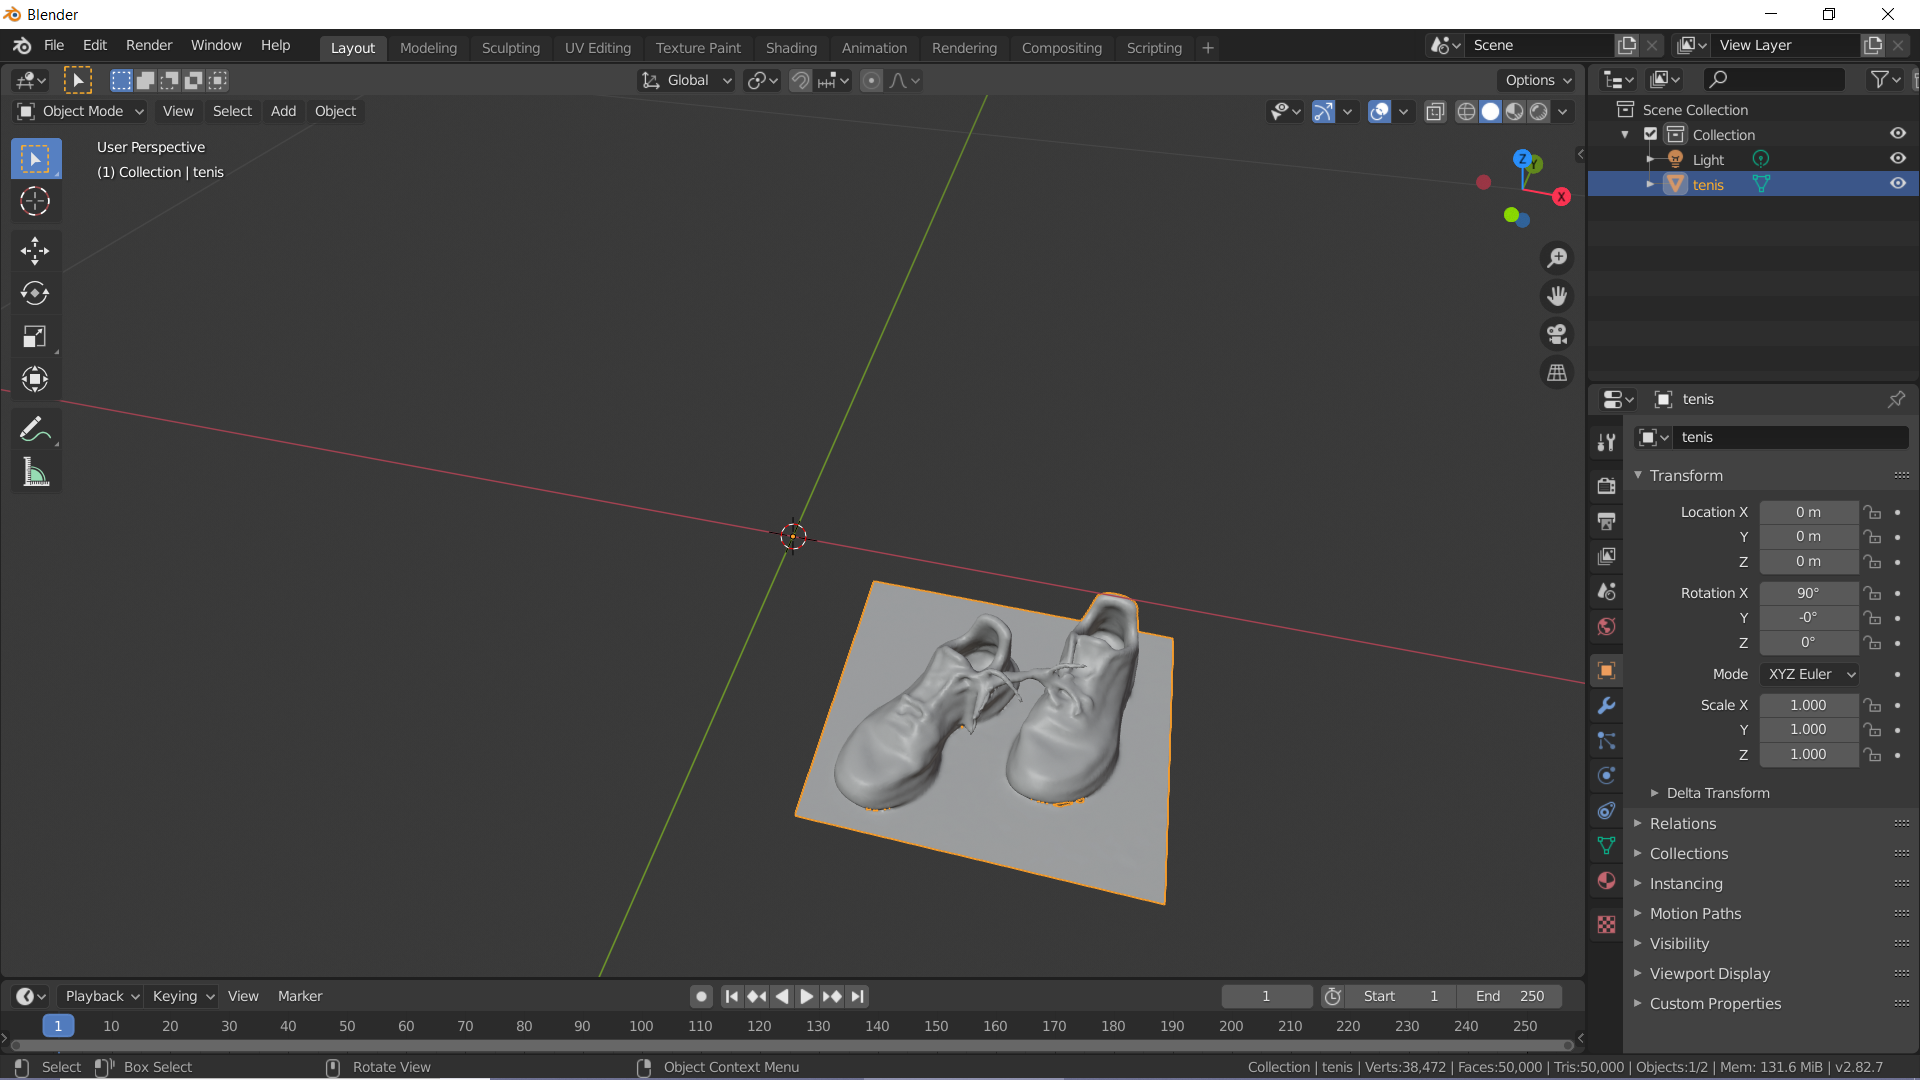1920x1080 pixels.
Task: Expand the Delta Transform section
Action: [1717, 793]
